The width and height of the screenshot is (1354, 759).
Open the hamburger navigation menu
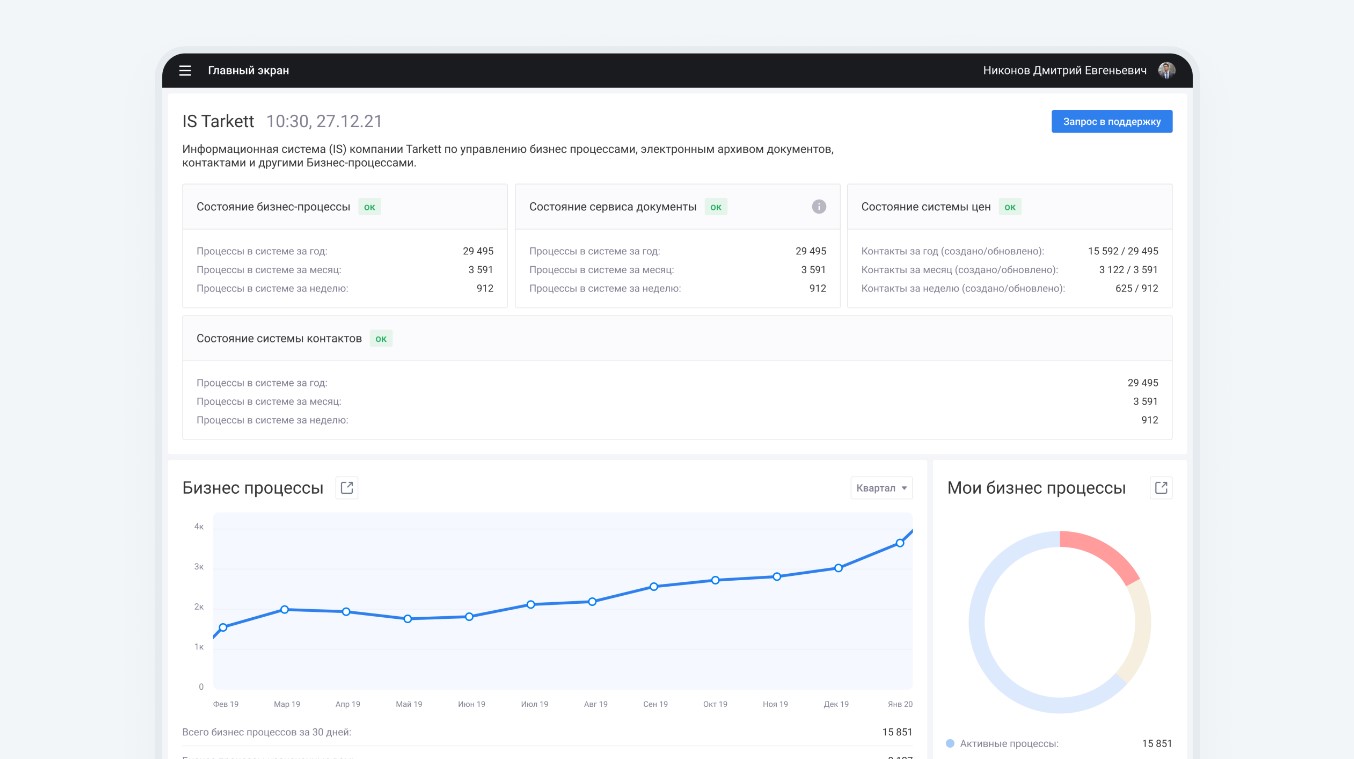[x=185, y=71]
